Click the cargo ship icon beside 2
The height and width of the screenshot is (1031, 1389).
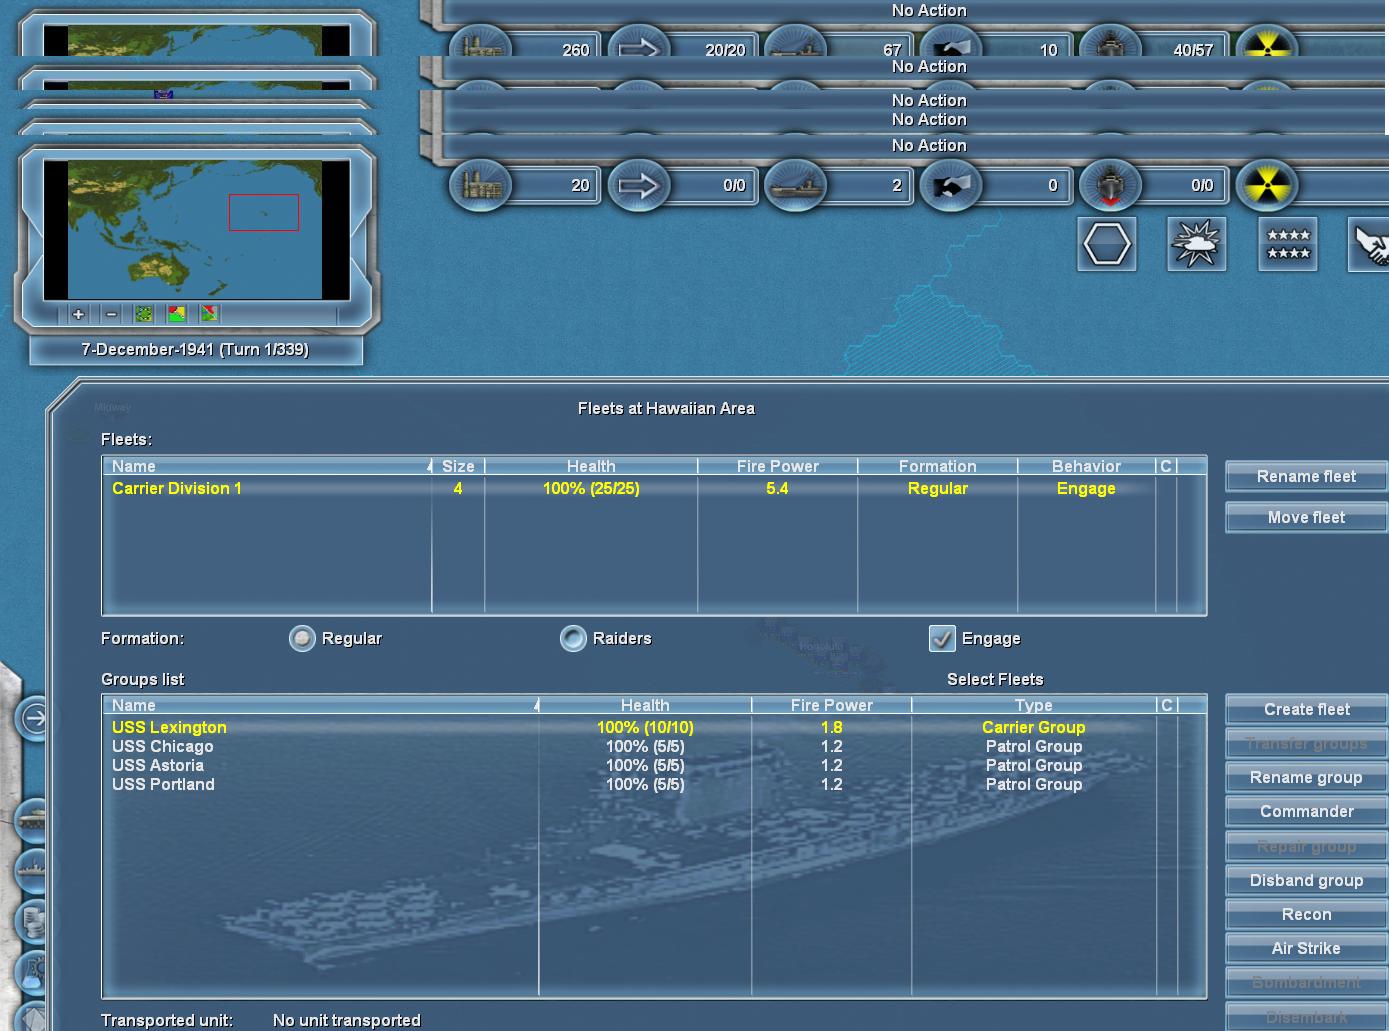tap(795, 186)
